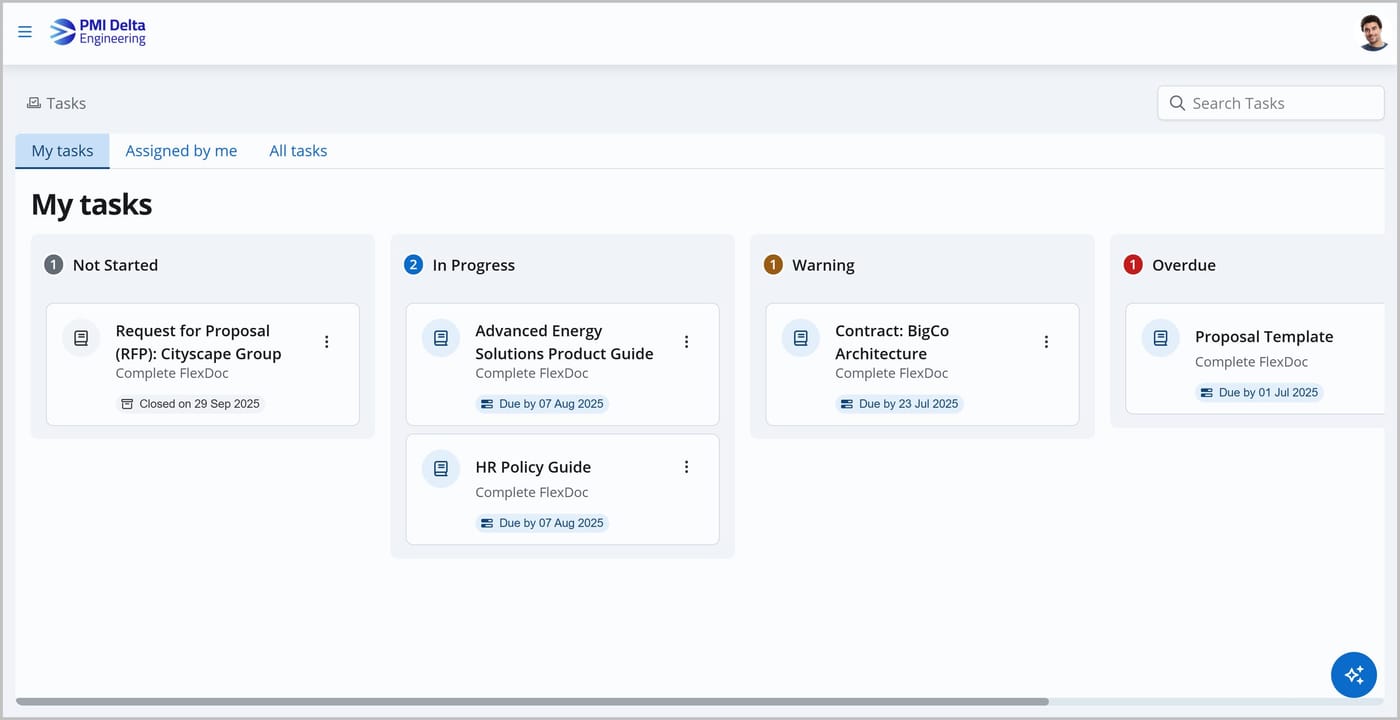Open Advanced Energy Solutions Product Guide task
Screen dimensions: 1400x720
564,342
